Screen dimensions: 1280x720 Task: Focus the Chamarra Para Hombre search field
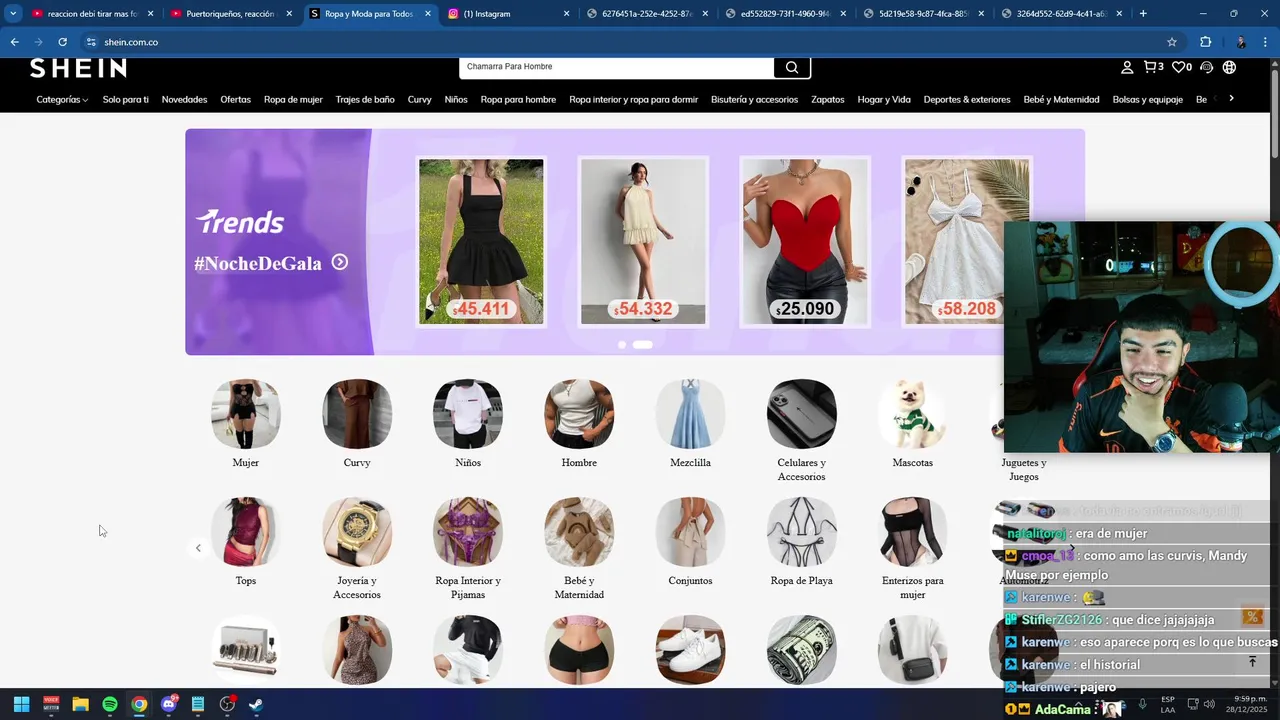617,67
